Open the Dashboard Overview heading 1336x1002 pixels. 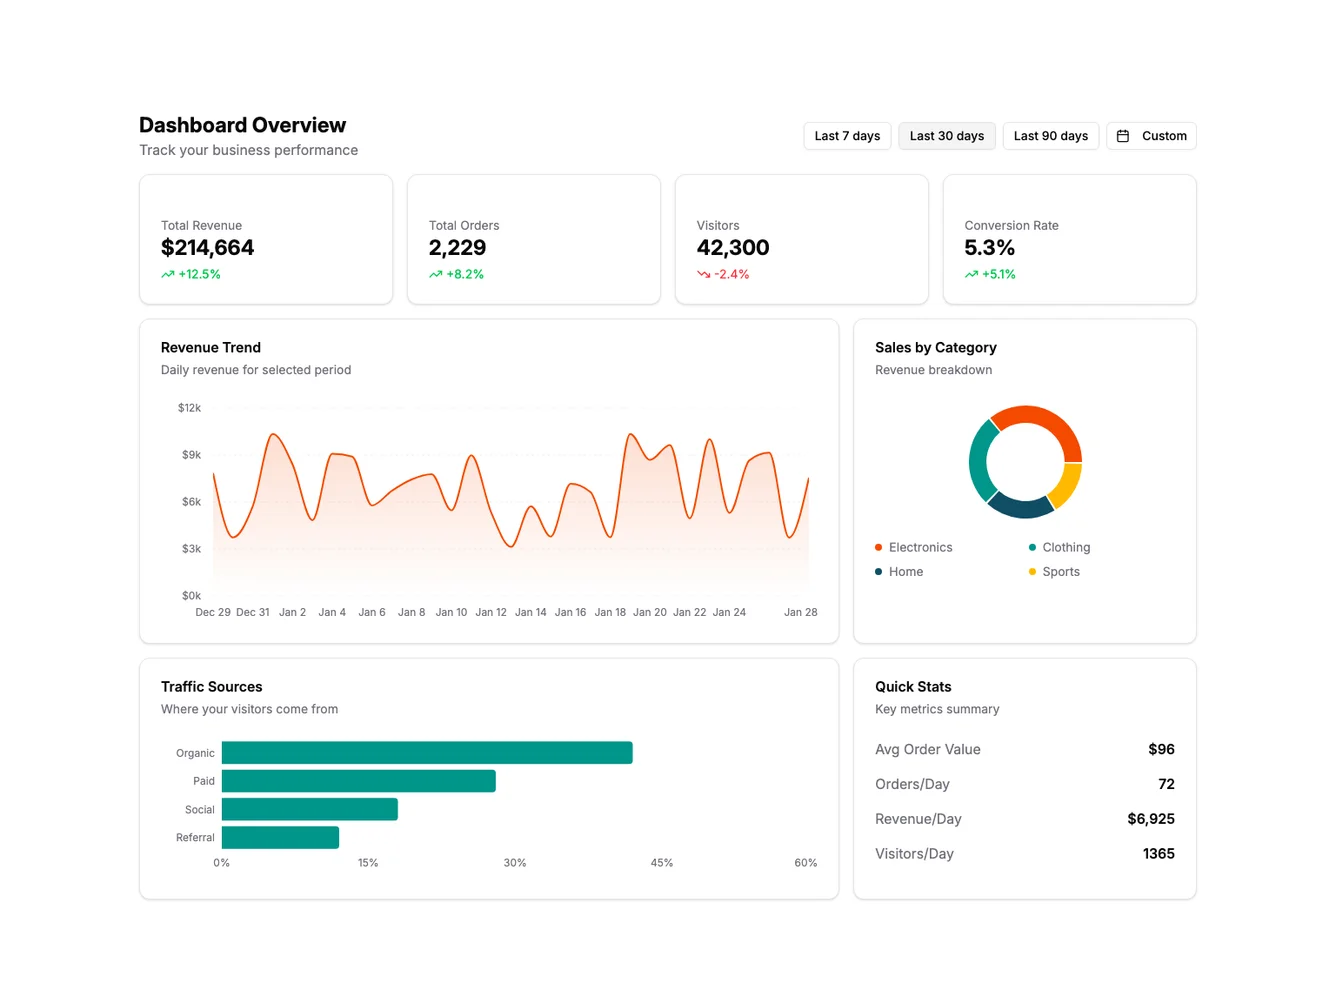[242, 124]
